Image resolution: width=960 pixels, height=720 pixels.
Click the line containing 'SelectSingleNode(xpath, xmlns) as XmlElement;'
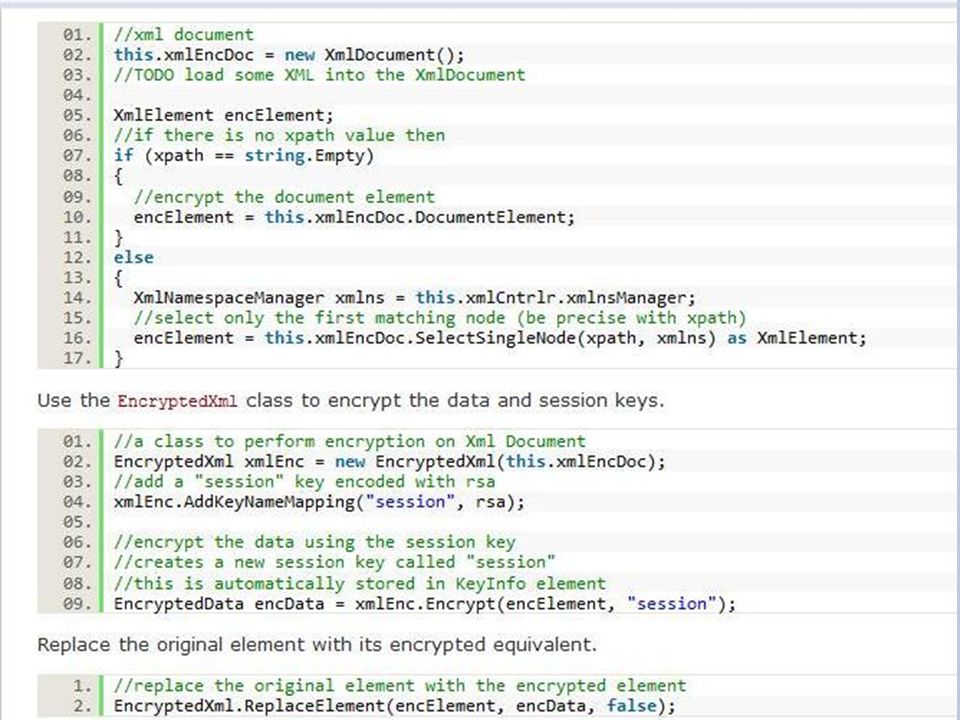coord(500,338)
